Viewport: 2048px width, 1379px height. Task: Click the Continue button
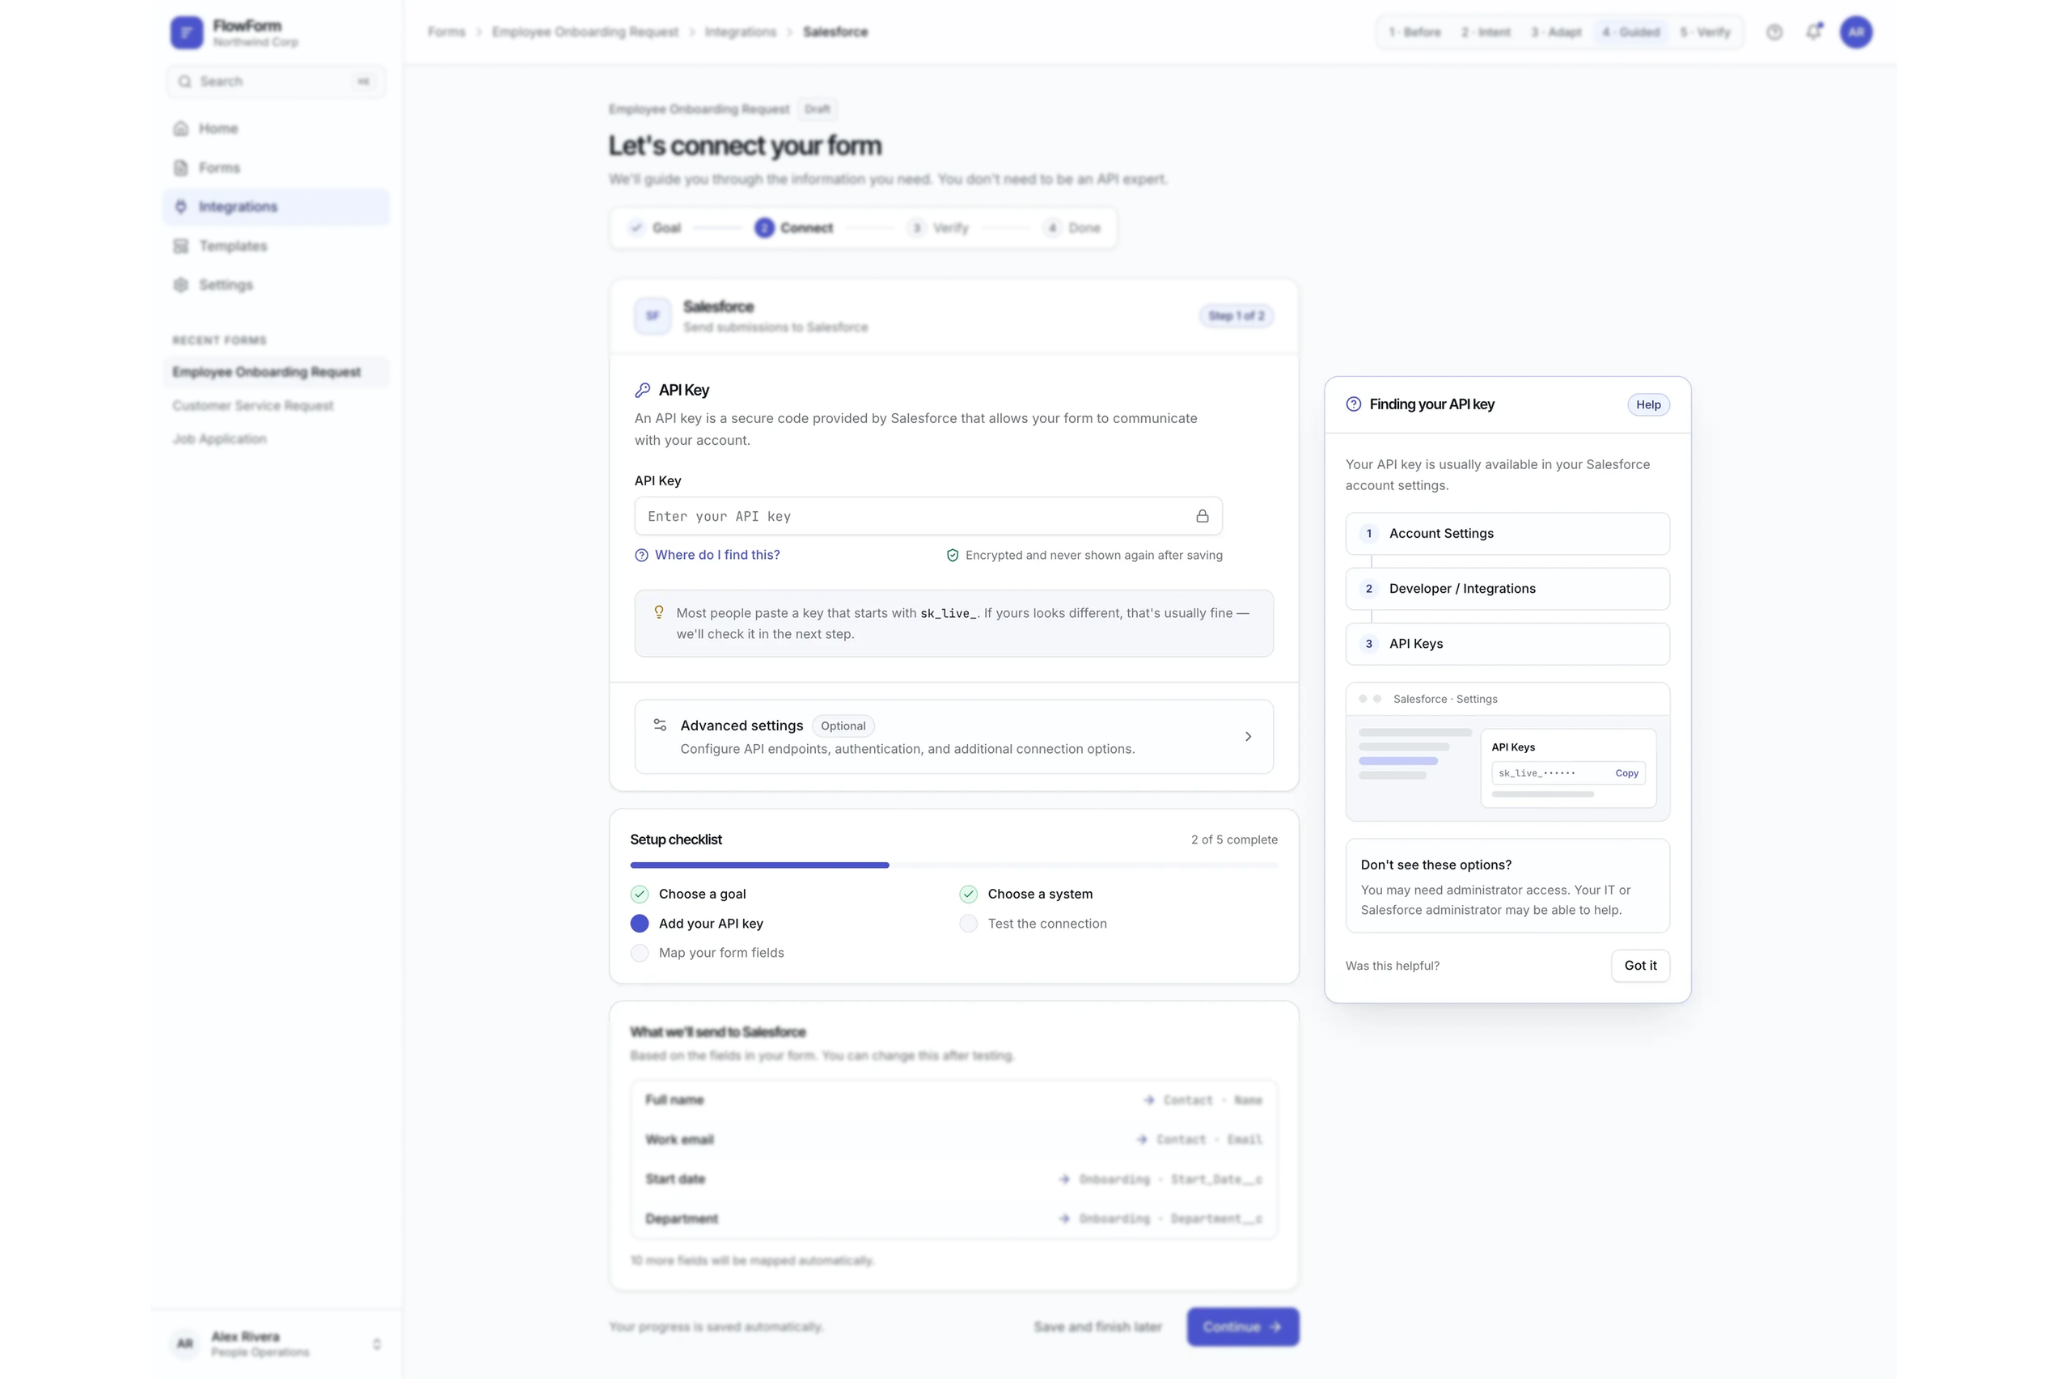pos(1243,1327)
